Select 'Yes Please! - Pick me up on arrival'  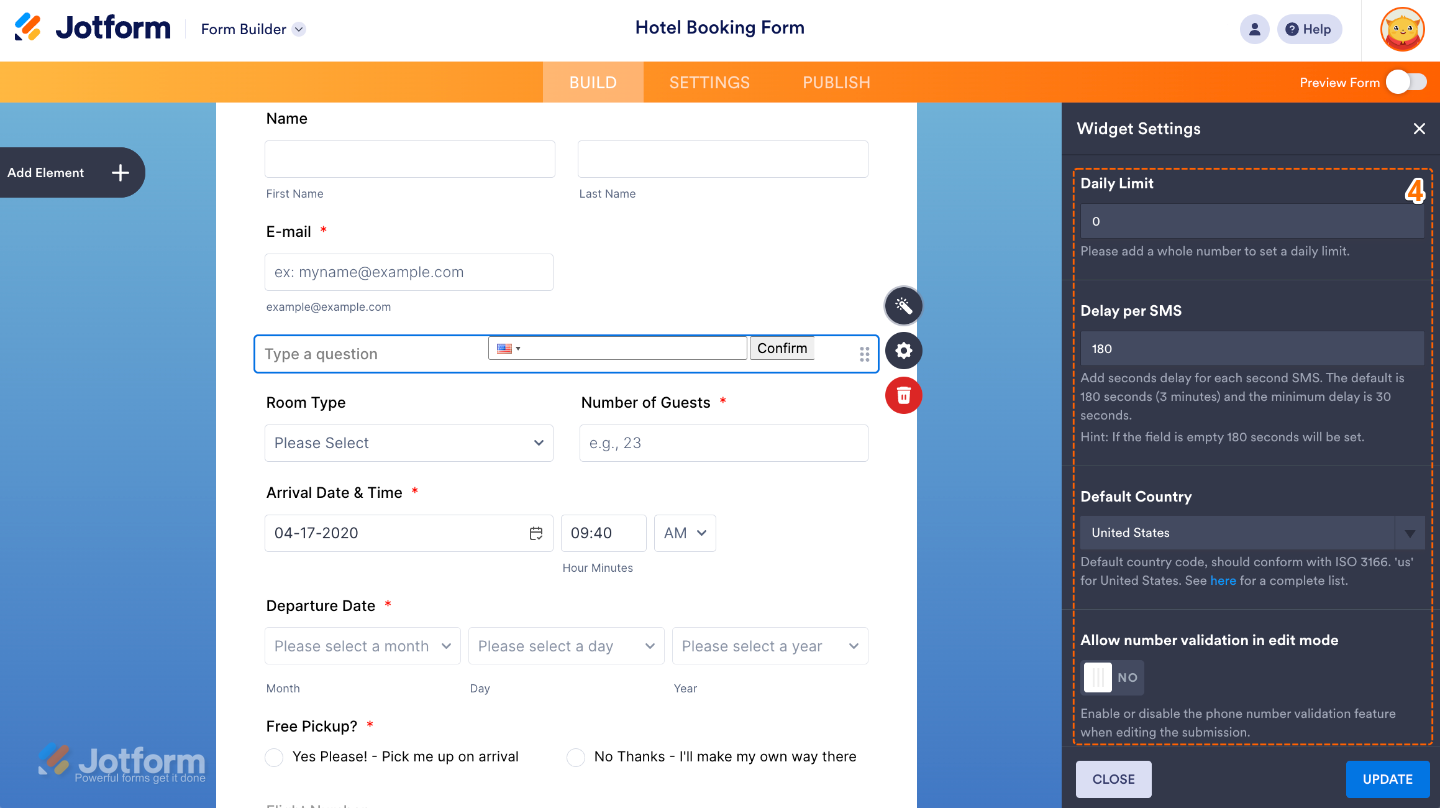pyautogui.click(x=274, y=757)
